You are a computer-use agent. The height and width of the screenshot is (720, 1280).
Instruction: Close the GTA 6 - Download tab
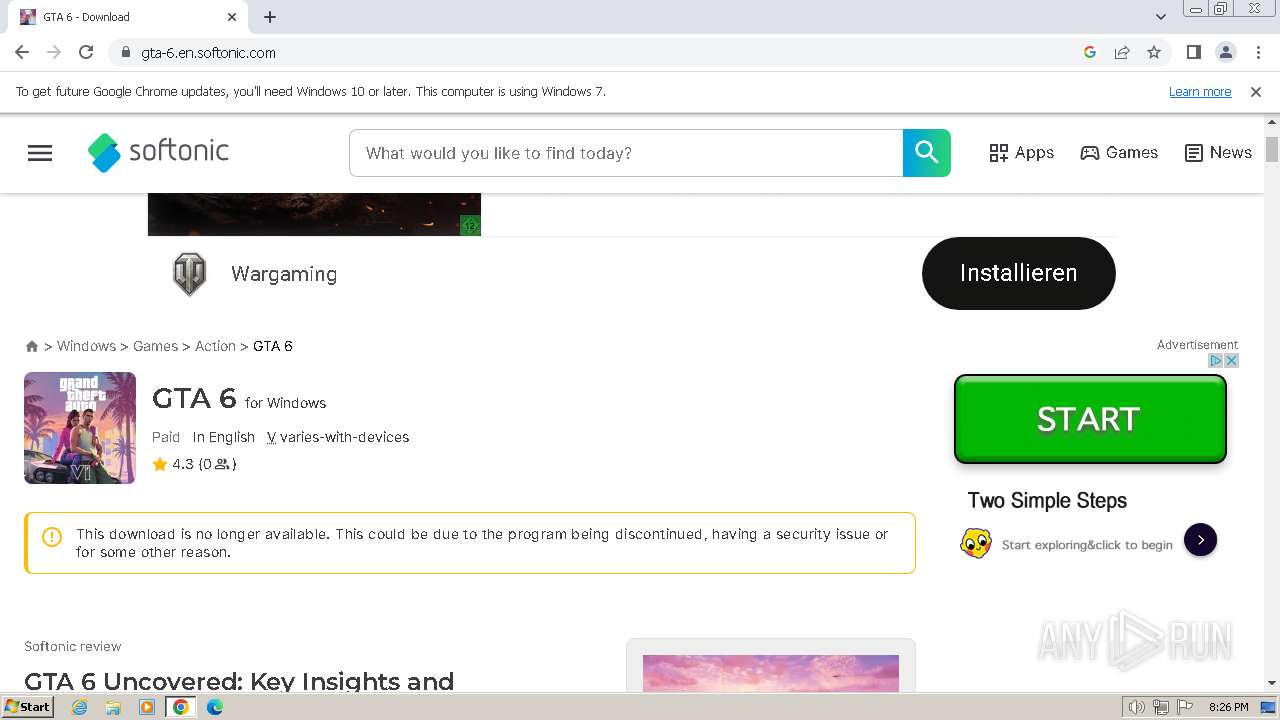(232, 17)
